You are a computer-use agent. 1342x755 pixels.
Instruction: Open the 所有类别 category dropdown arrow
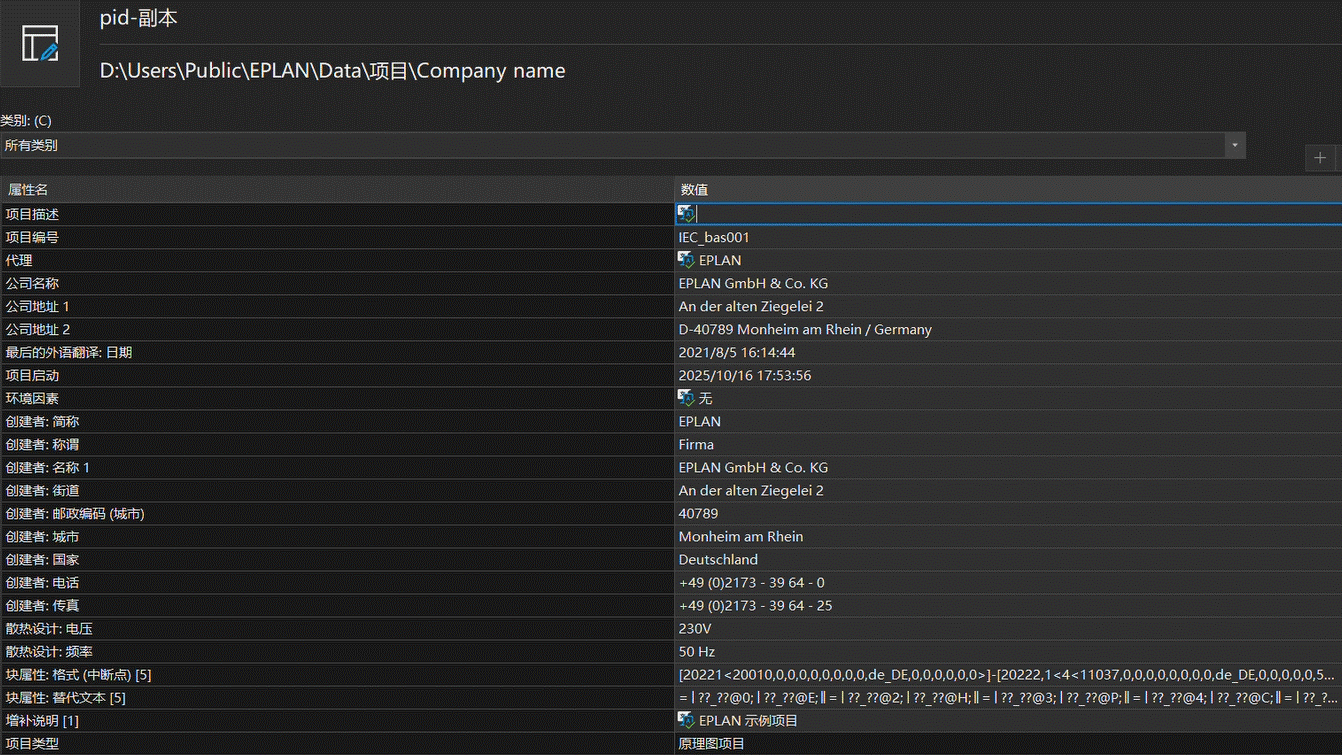[1235, 145]
